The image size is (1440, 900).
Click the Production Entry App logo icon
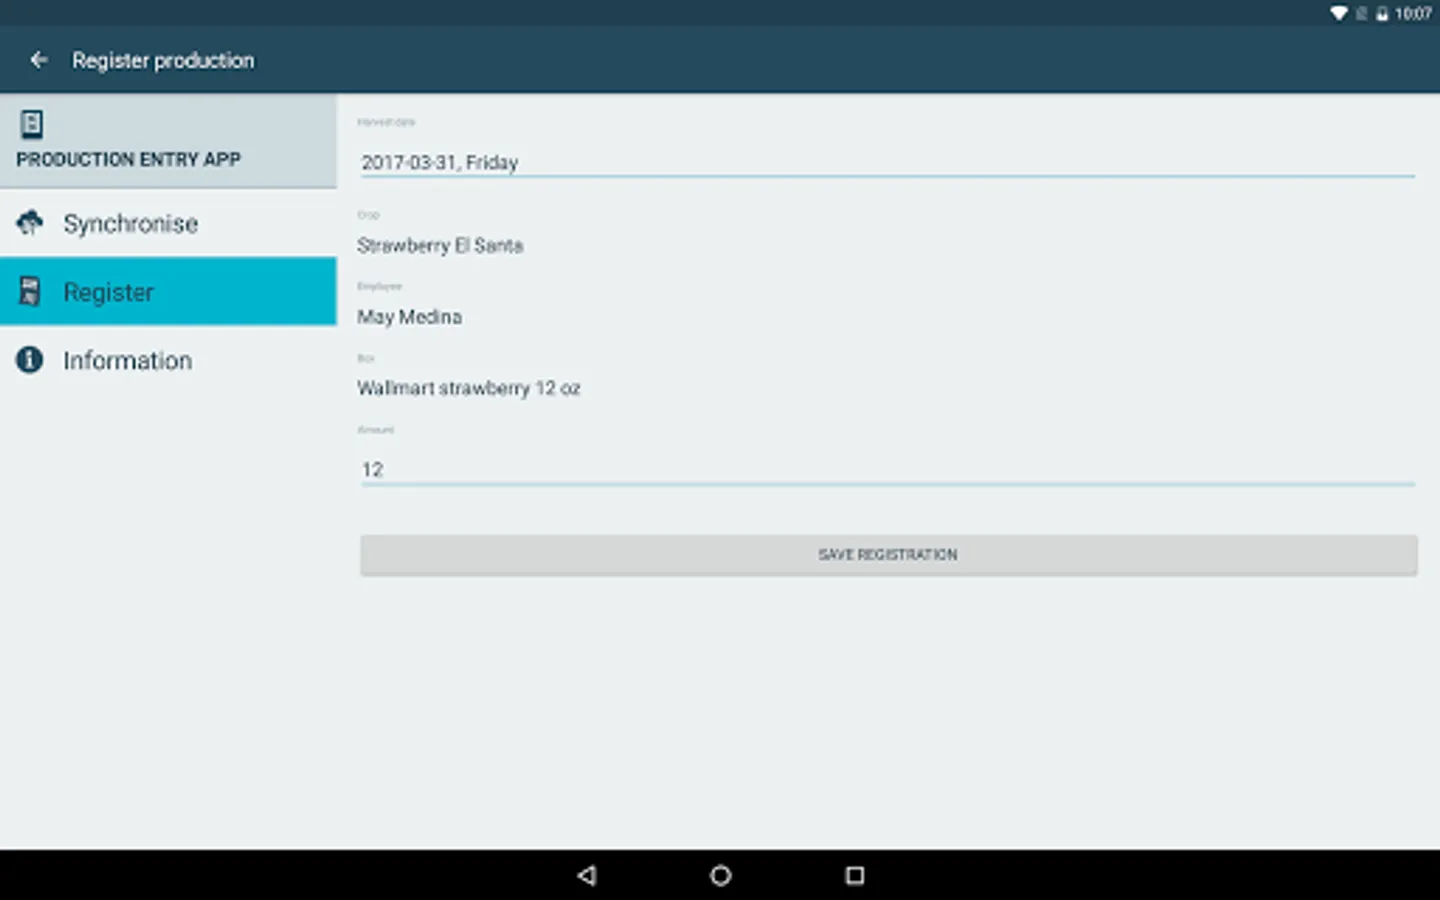pos(32,124)
